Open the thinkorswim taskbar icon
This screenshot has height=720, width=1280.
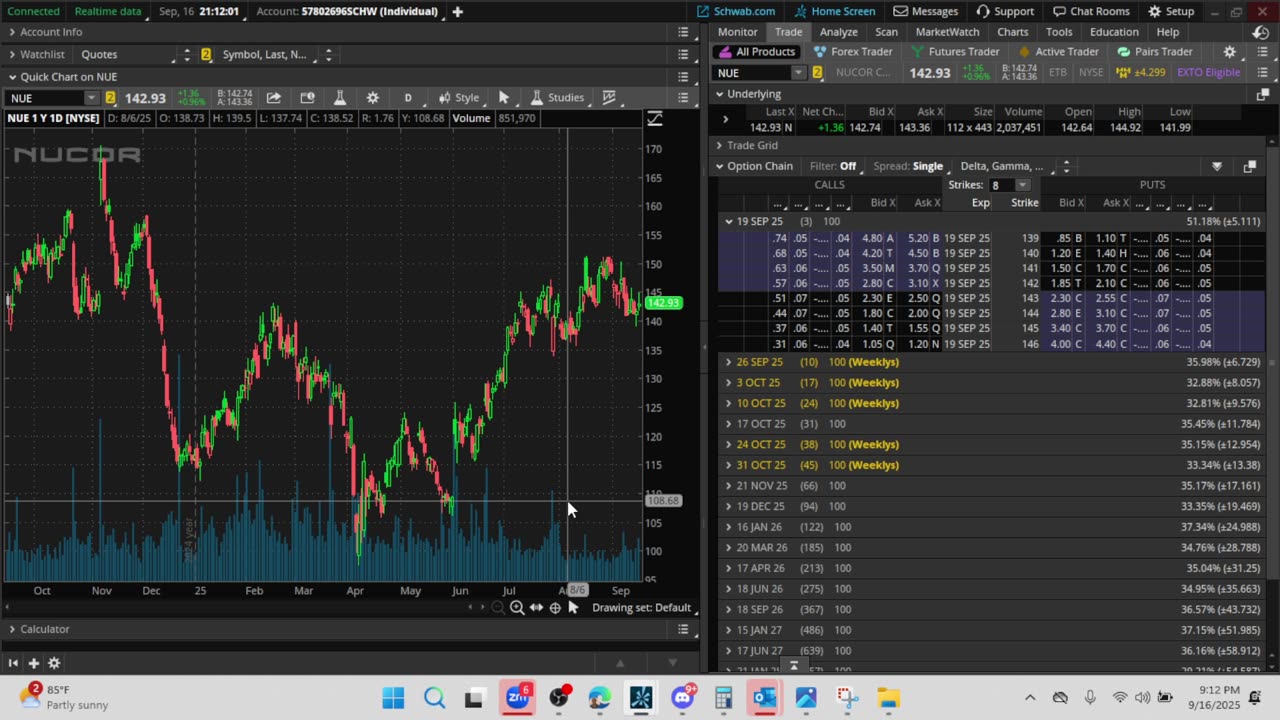tap(641, 697)
